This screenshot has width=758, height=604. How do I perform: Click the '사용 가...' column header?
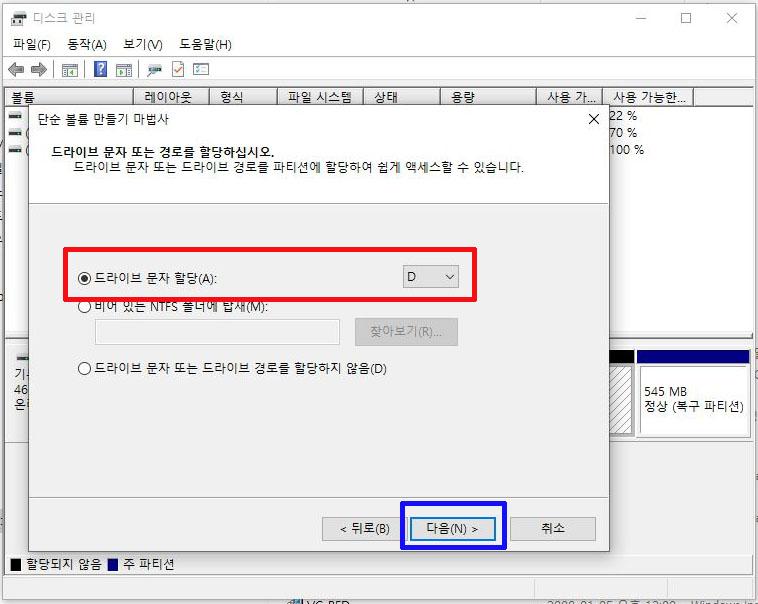pos(569,97)
